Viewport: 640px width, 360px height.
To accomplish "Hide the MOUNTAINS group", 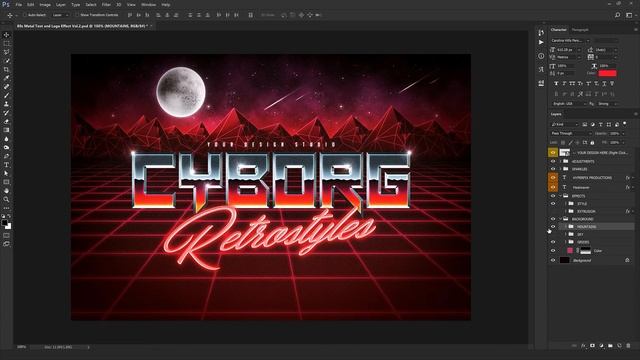I will (x=553, y=227).
